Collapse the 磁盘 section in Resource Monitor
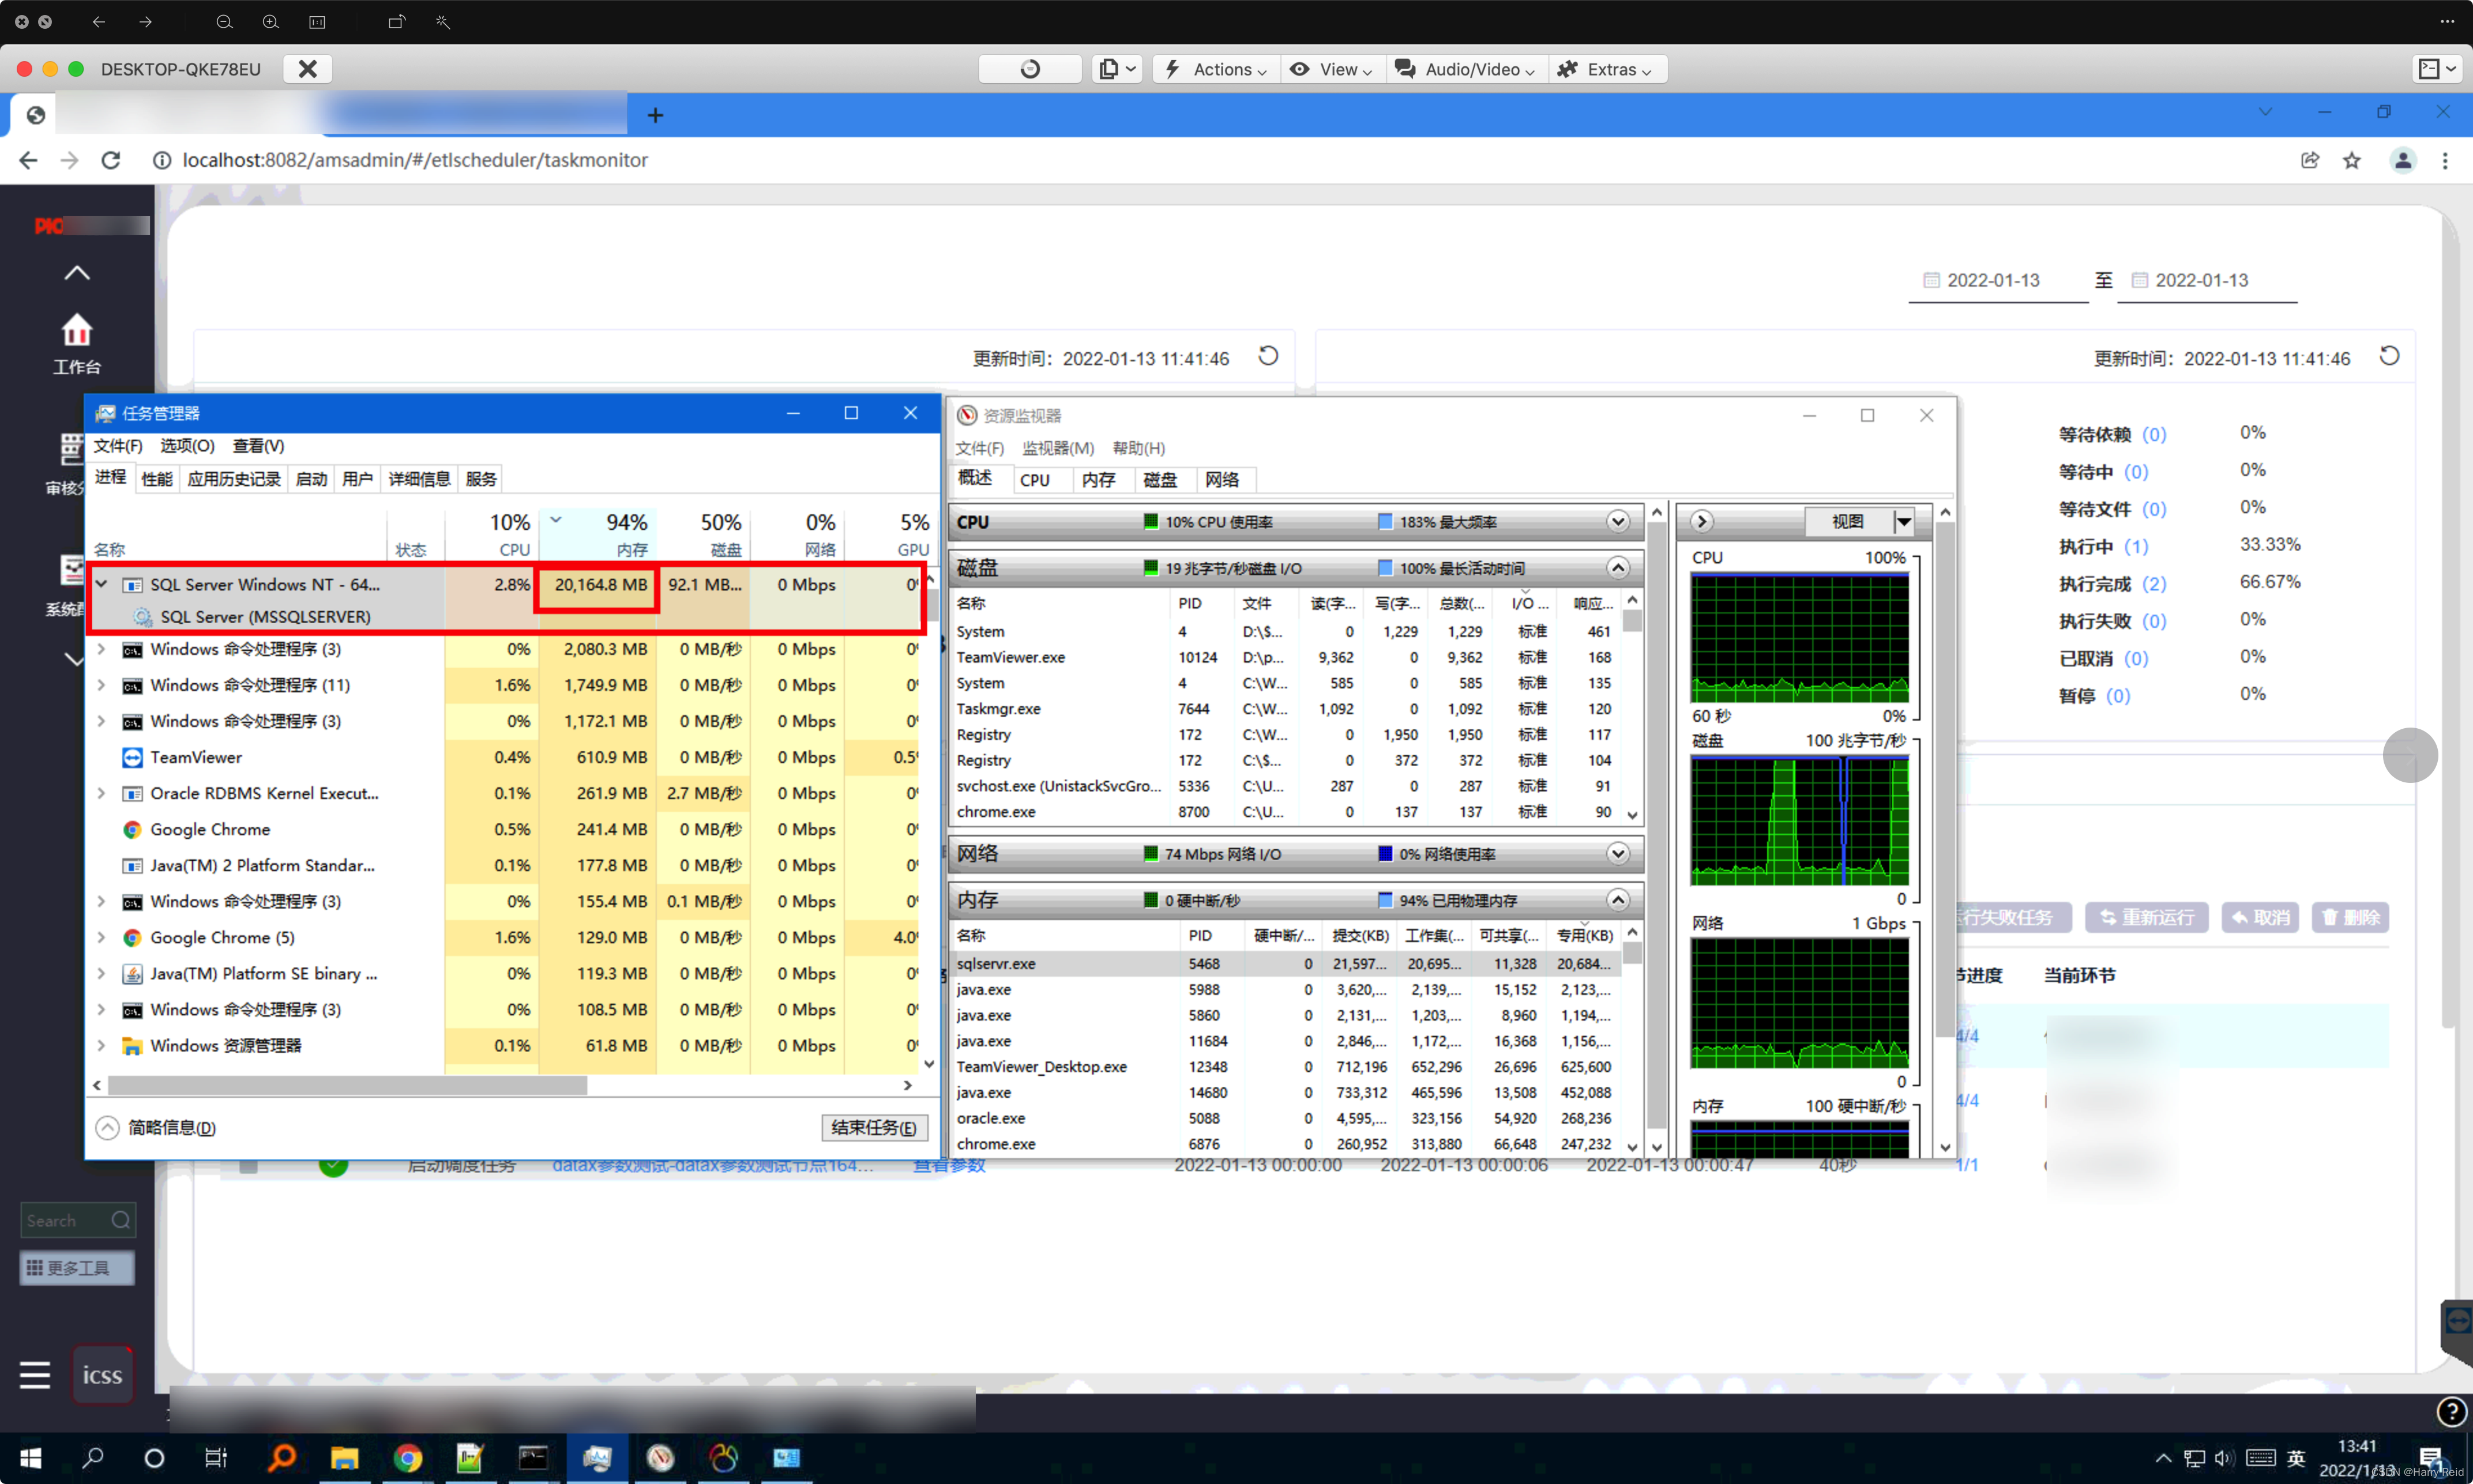This screenshot has width=2473, height=1484. coord(1617,568)
